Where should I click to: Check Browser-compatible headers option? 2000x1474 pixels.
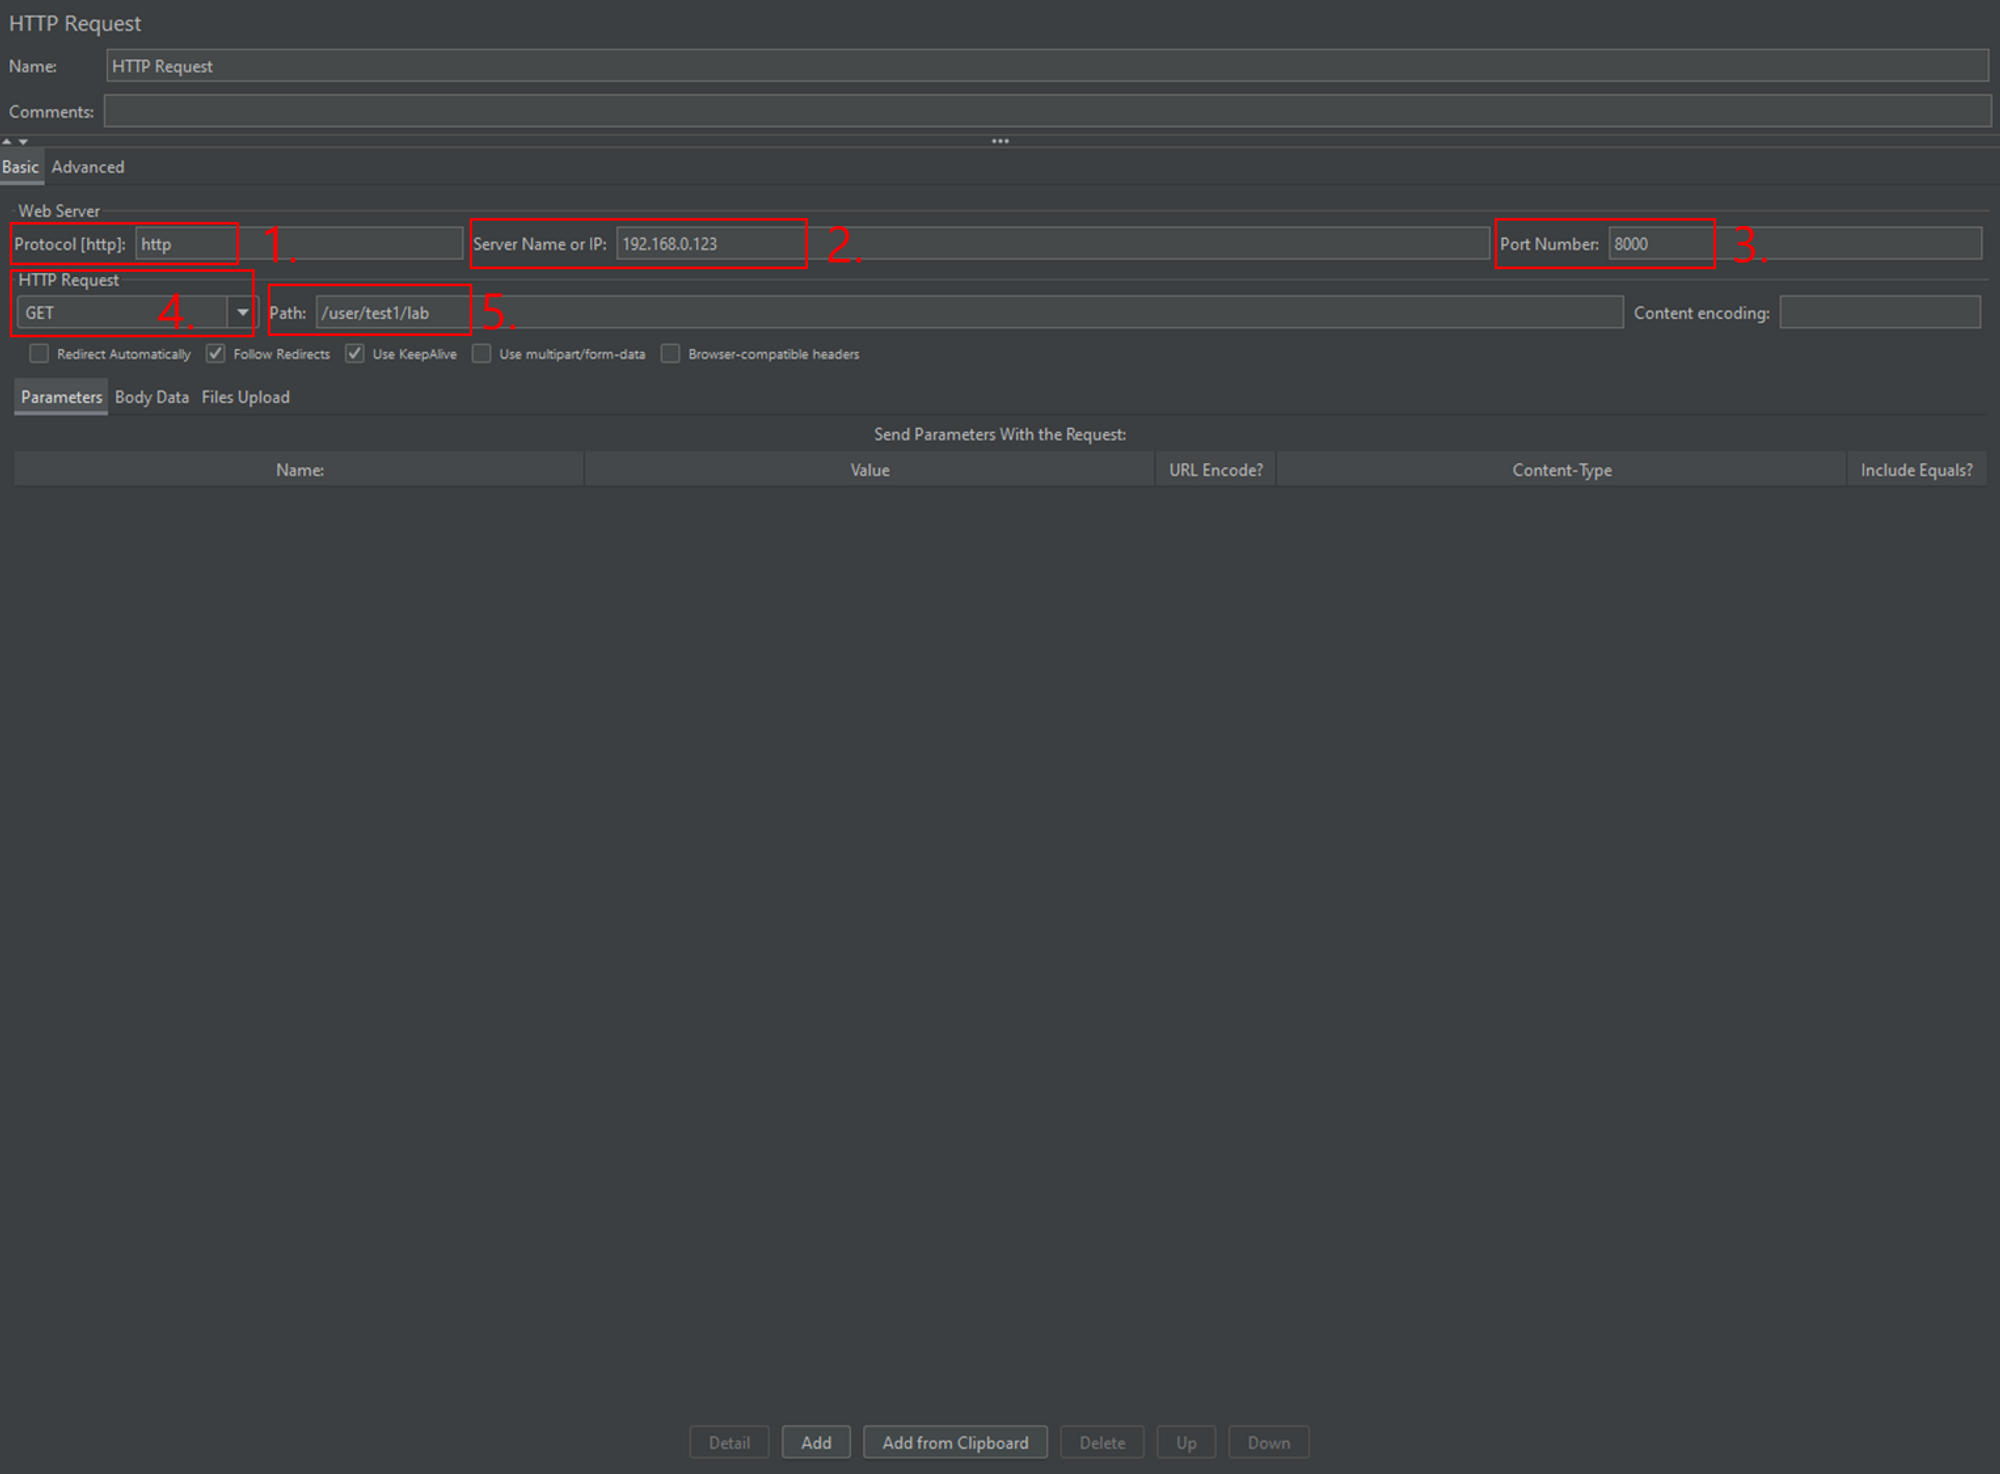tap(670, 353)
